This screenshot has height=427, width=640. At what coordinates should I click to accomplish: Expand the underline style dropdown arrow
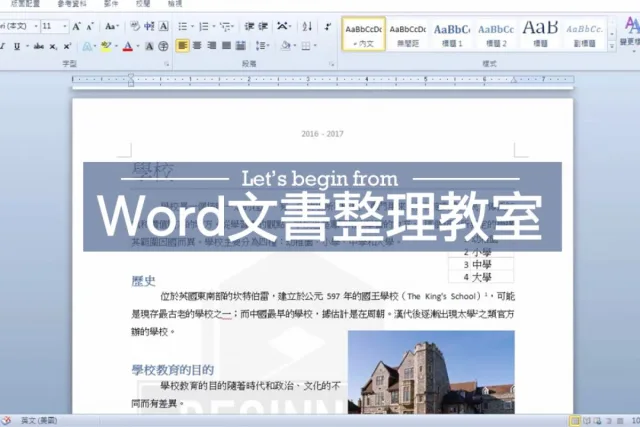(x=27, y=46)
